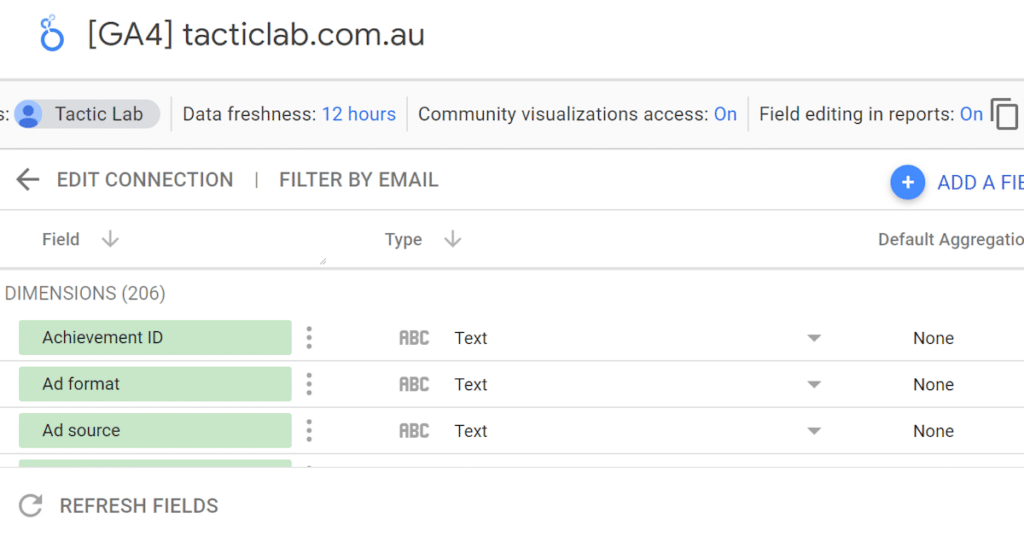Viewport: 1024px width, 536px height.
Task: Click the Looker Studio logo icon
Action: [x=51, y=34]
